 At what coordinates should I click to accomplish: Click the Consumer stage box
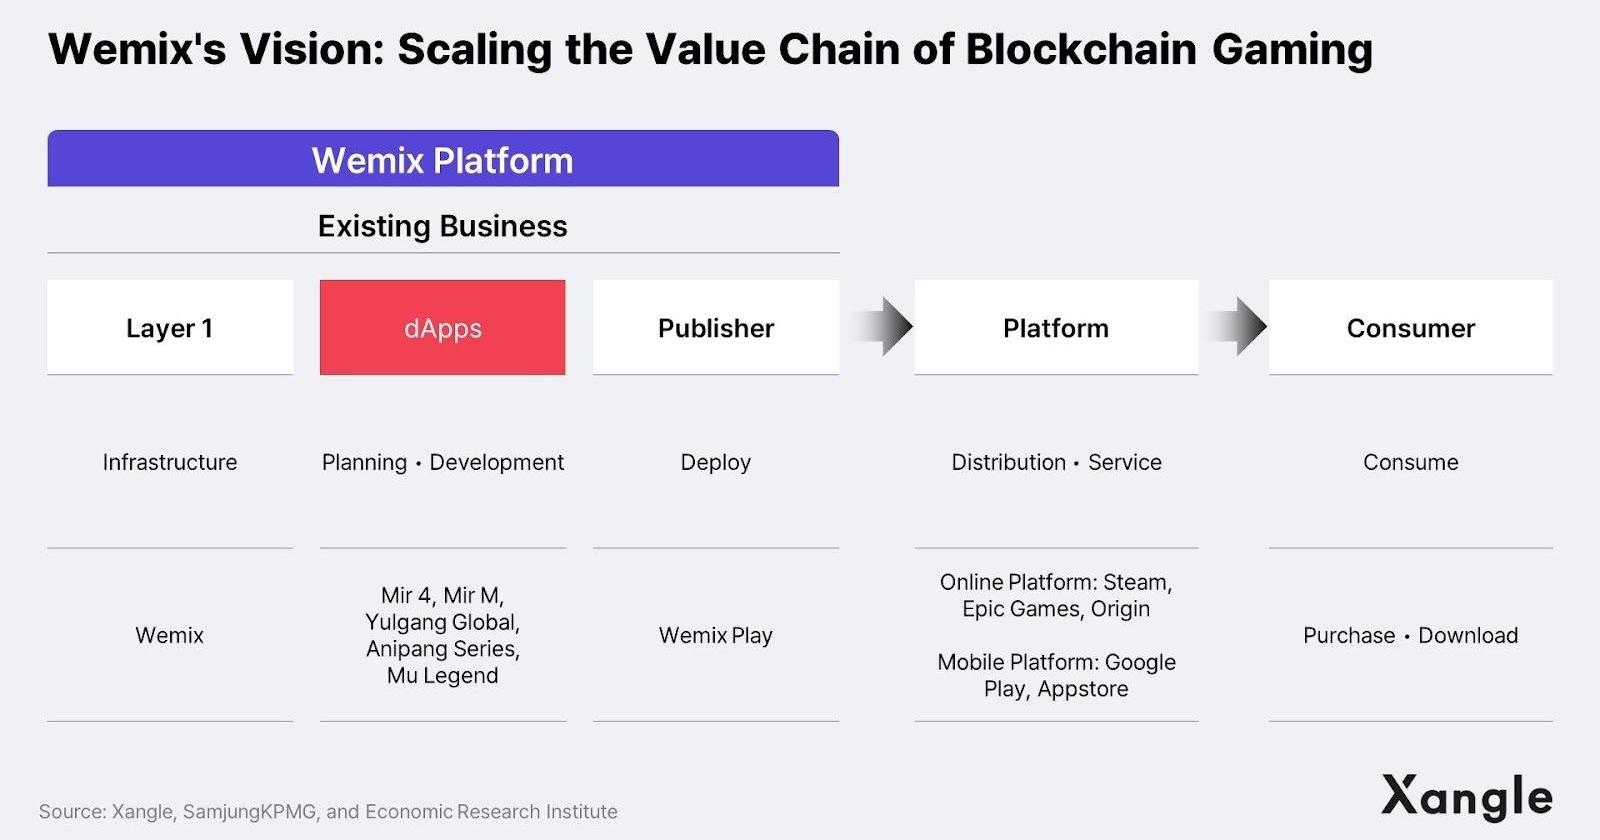pyautogui.click(x=1410, y=328)
